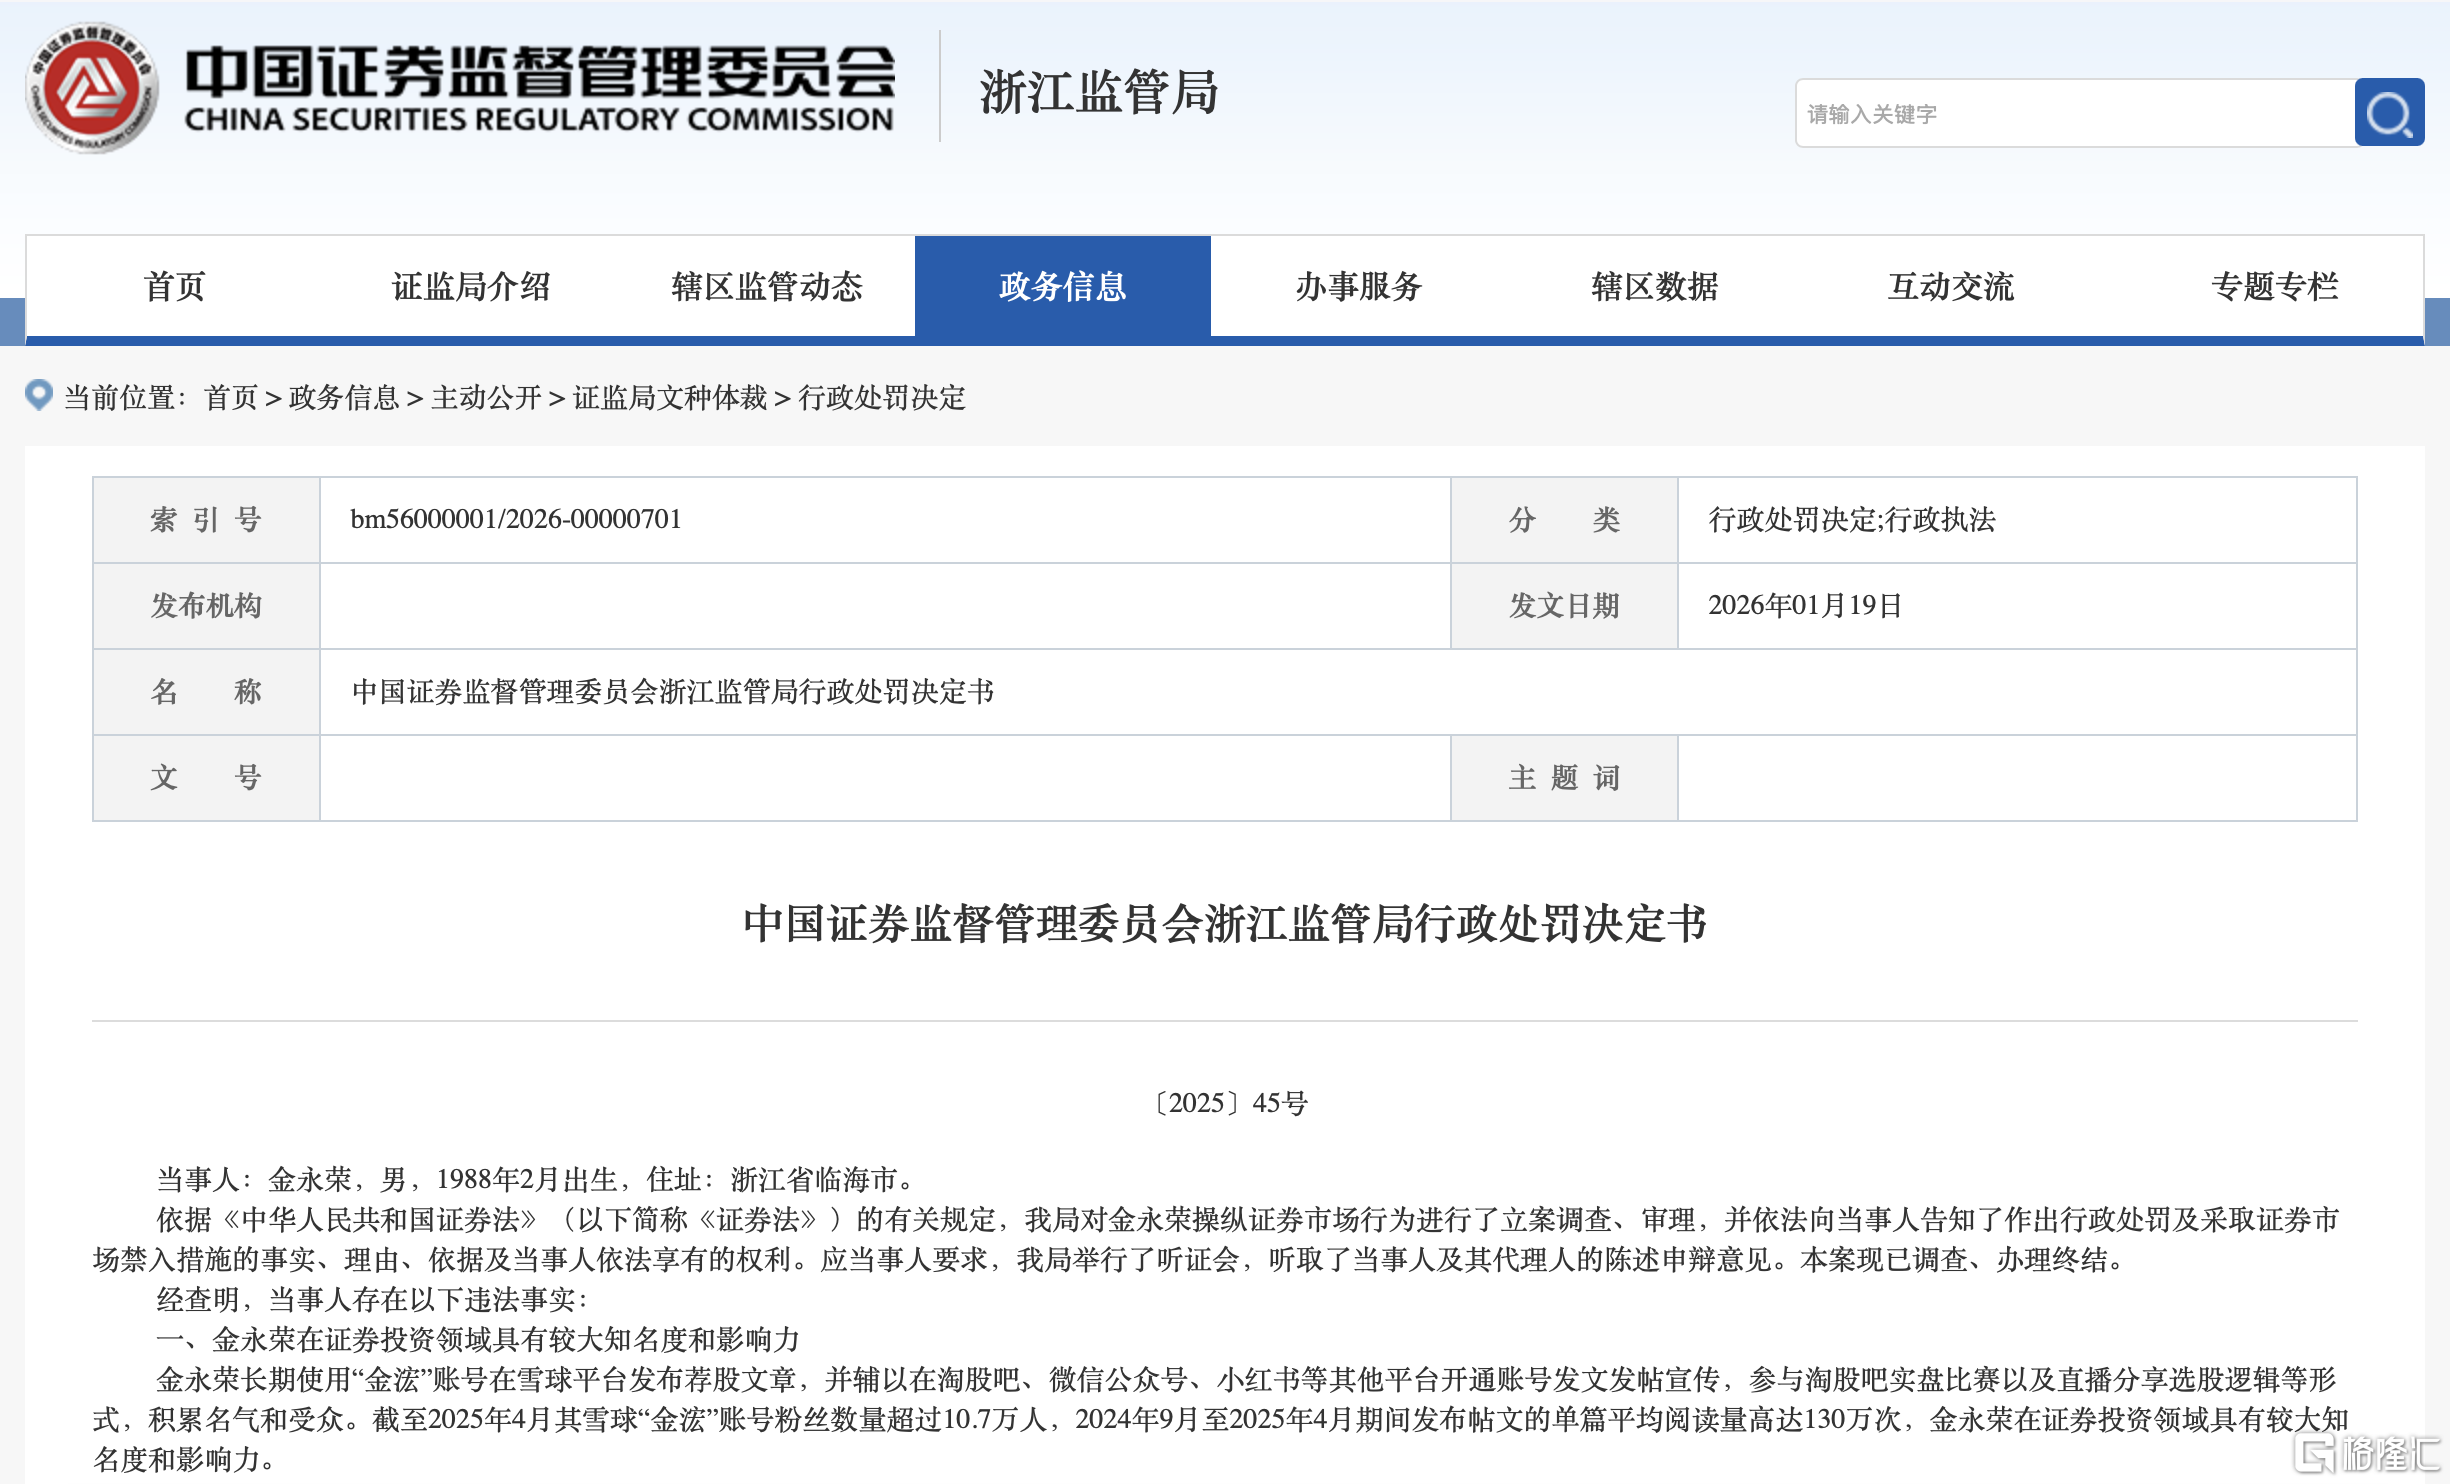
Task: Open the 辖区监管动态 navigation tab
Action: (767, 287)
